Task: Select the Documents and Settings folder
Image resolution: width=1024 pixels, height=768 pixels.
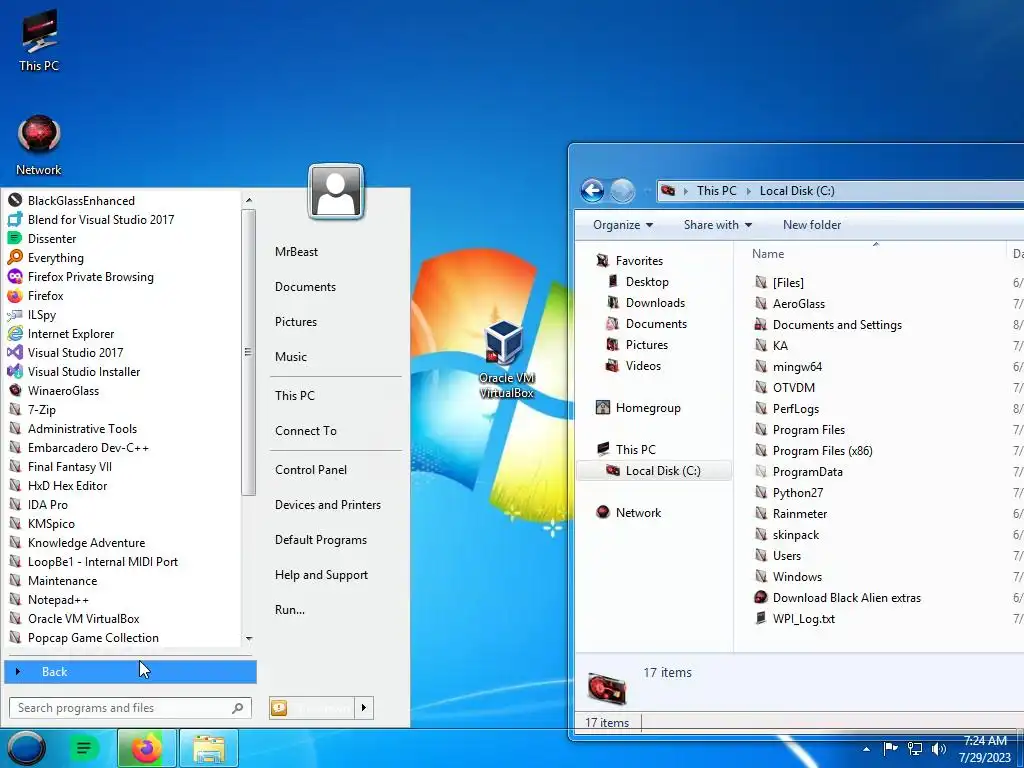Action: [837, 325]
